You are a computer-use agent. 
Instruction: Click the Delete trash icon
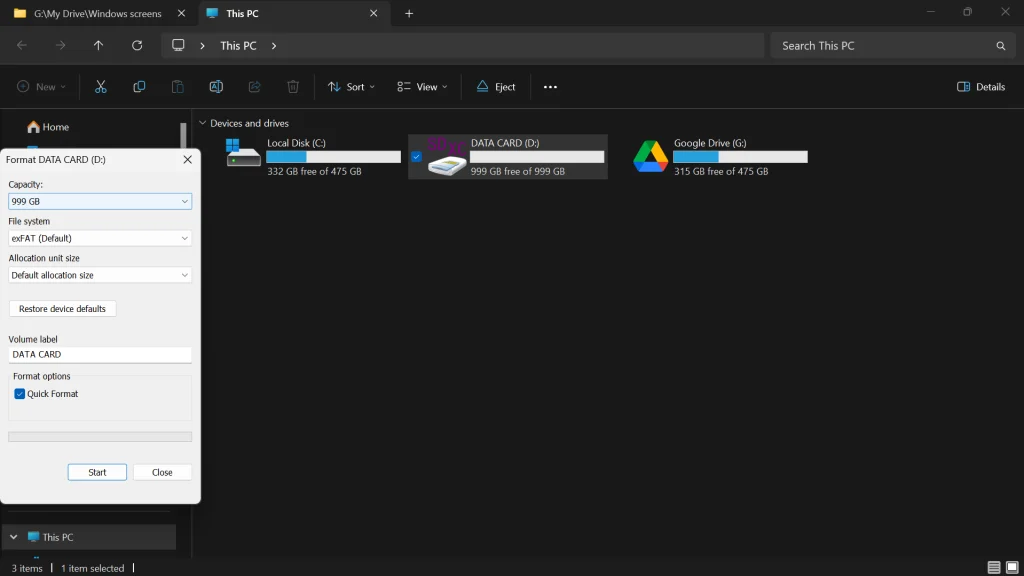click(293, 87)
